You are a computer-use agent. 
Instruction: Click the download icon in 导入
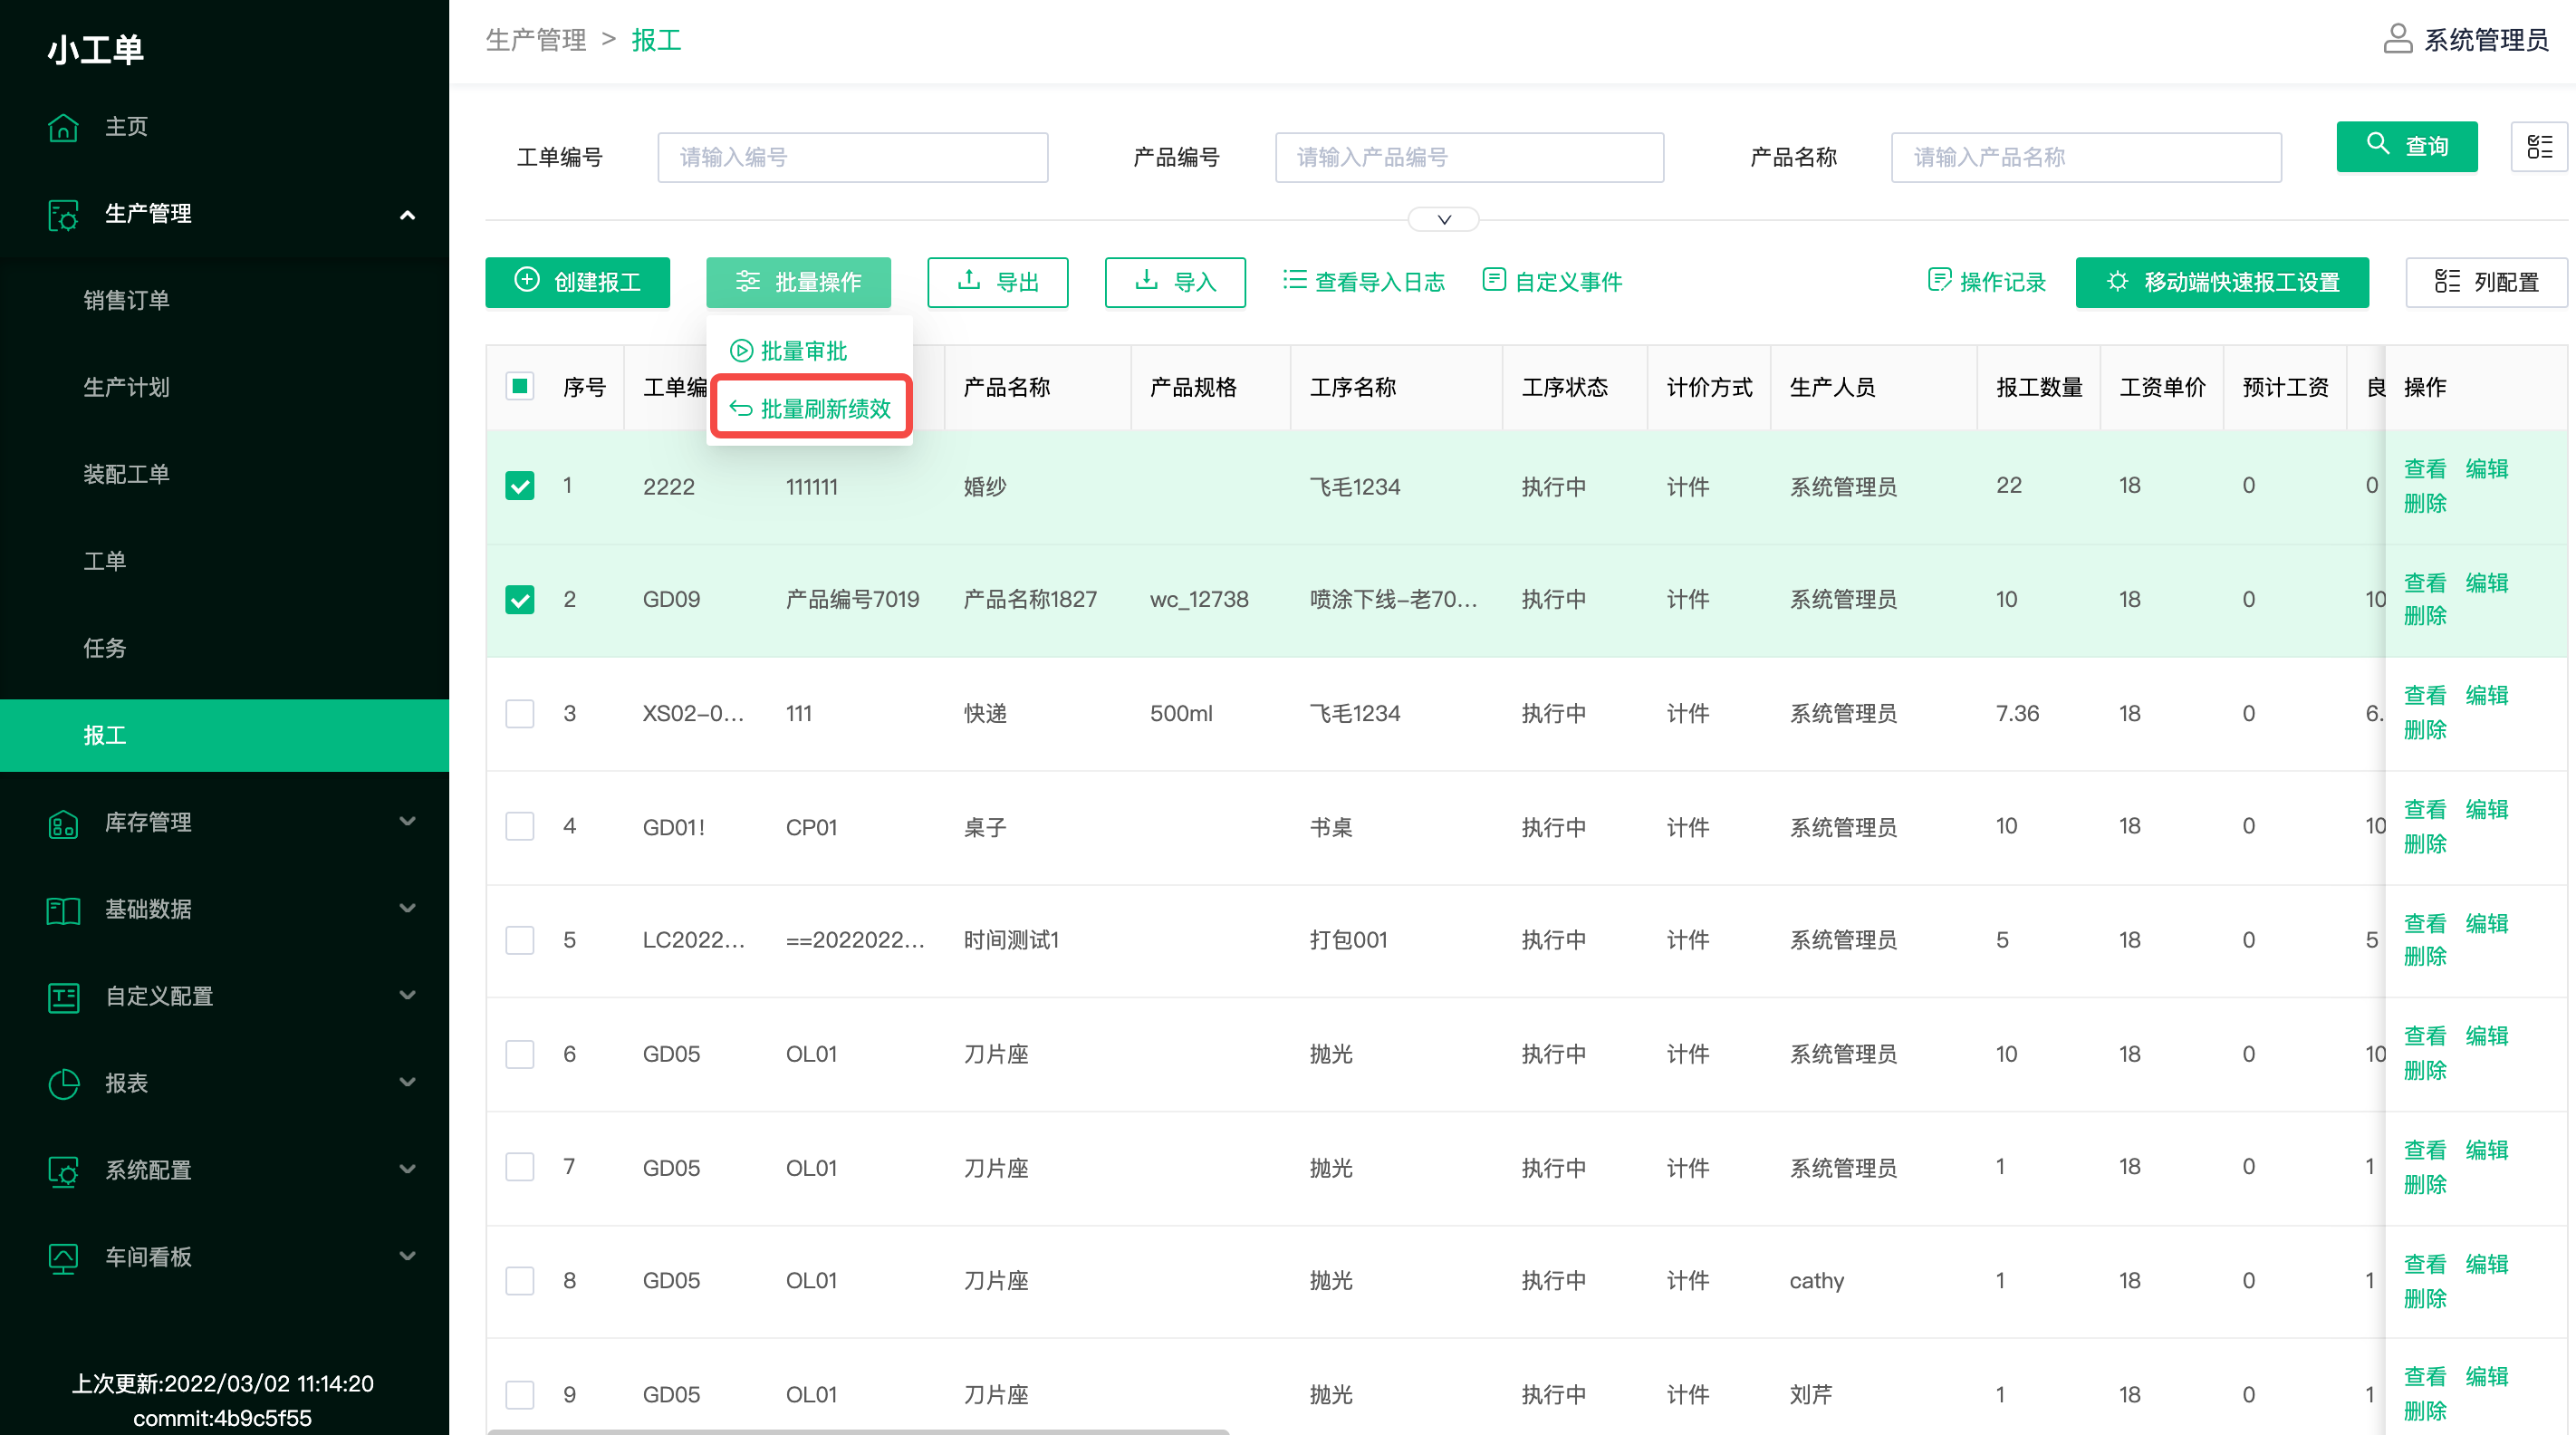(x=1146, y=280)
